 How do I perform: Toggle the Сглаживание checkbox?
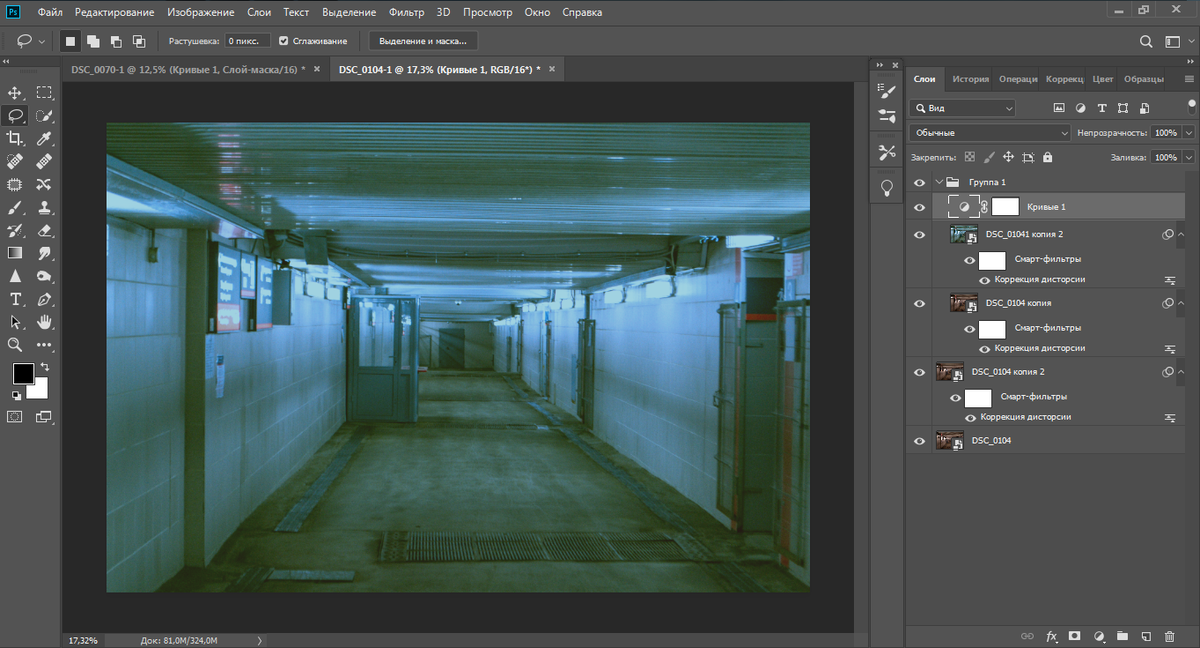pos(284,41)
